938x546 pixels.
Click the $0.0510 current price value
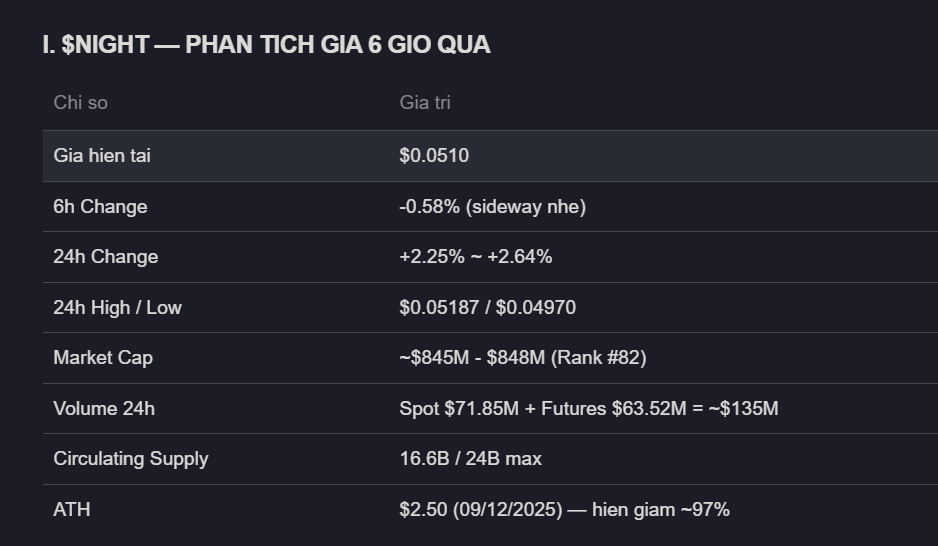[434, 156]
